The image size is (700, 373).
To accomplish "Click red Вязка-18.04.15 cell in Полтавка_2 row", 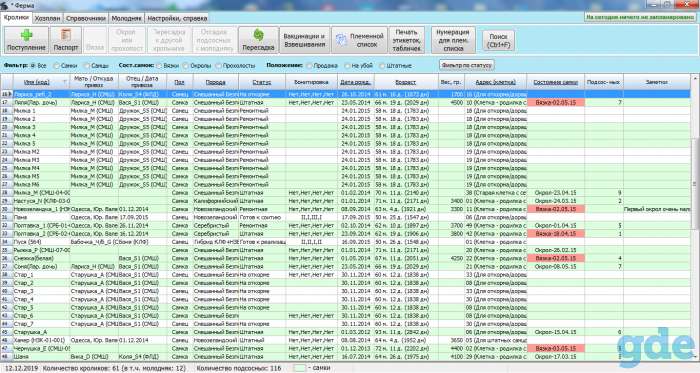I will click(x=556, y=234).
